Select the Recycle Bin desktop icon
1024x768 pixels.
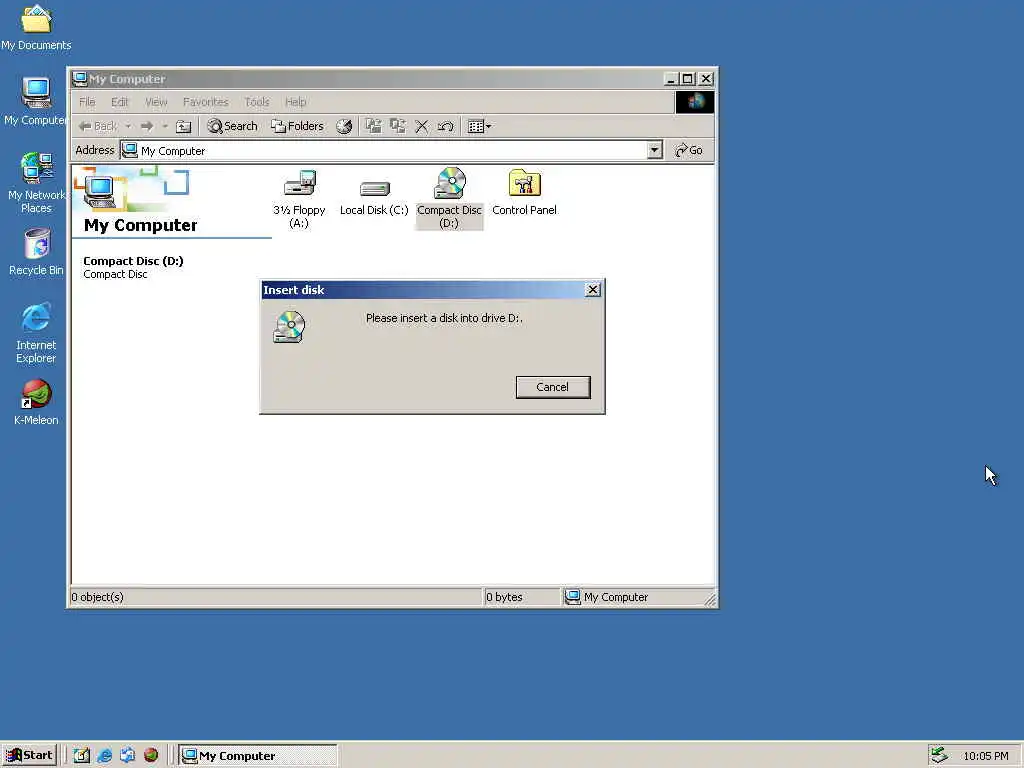pyautogui.click(x=36, y=253)
